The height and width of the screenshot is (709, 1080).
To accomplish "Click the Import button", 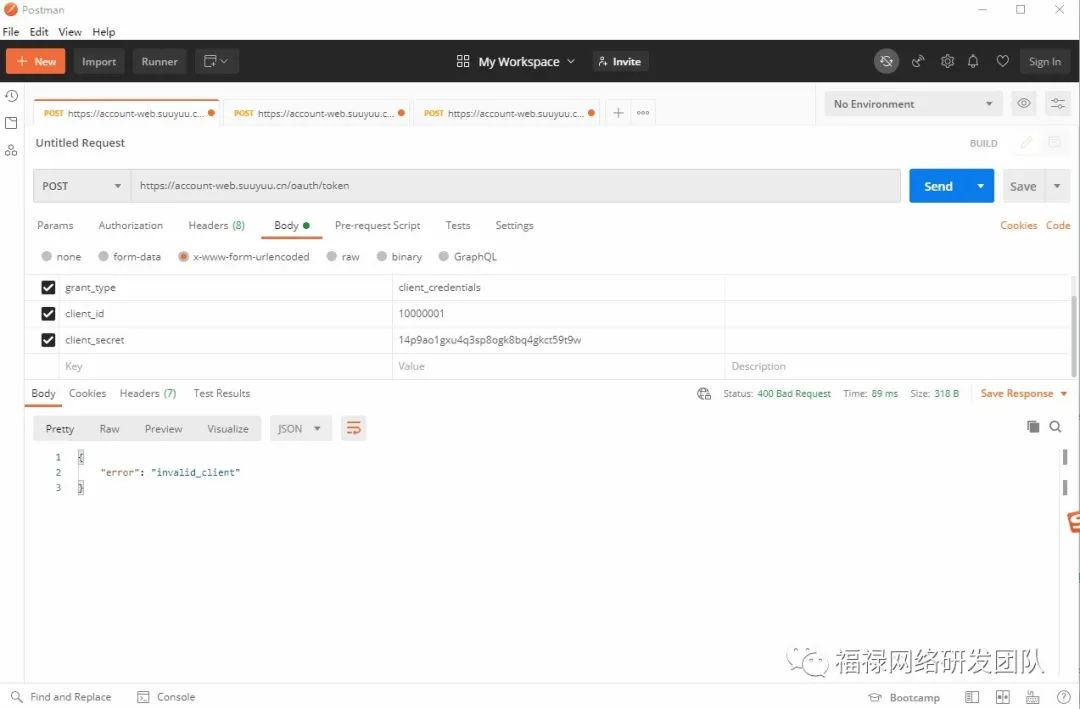I will (x=99, y=61).
